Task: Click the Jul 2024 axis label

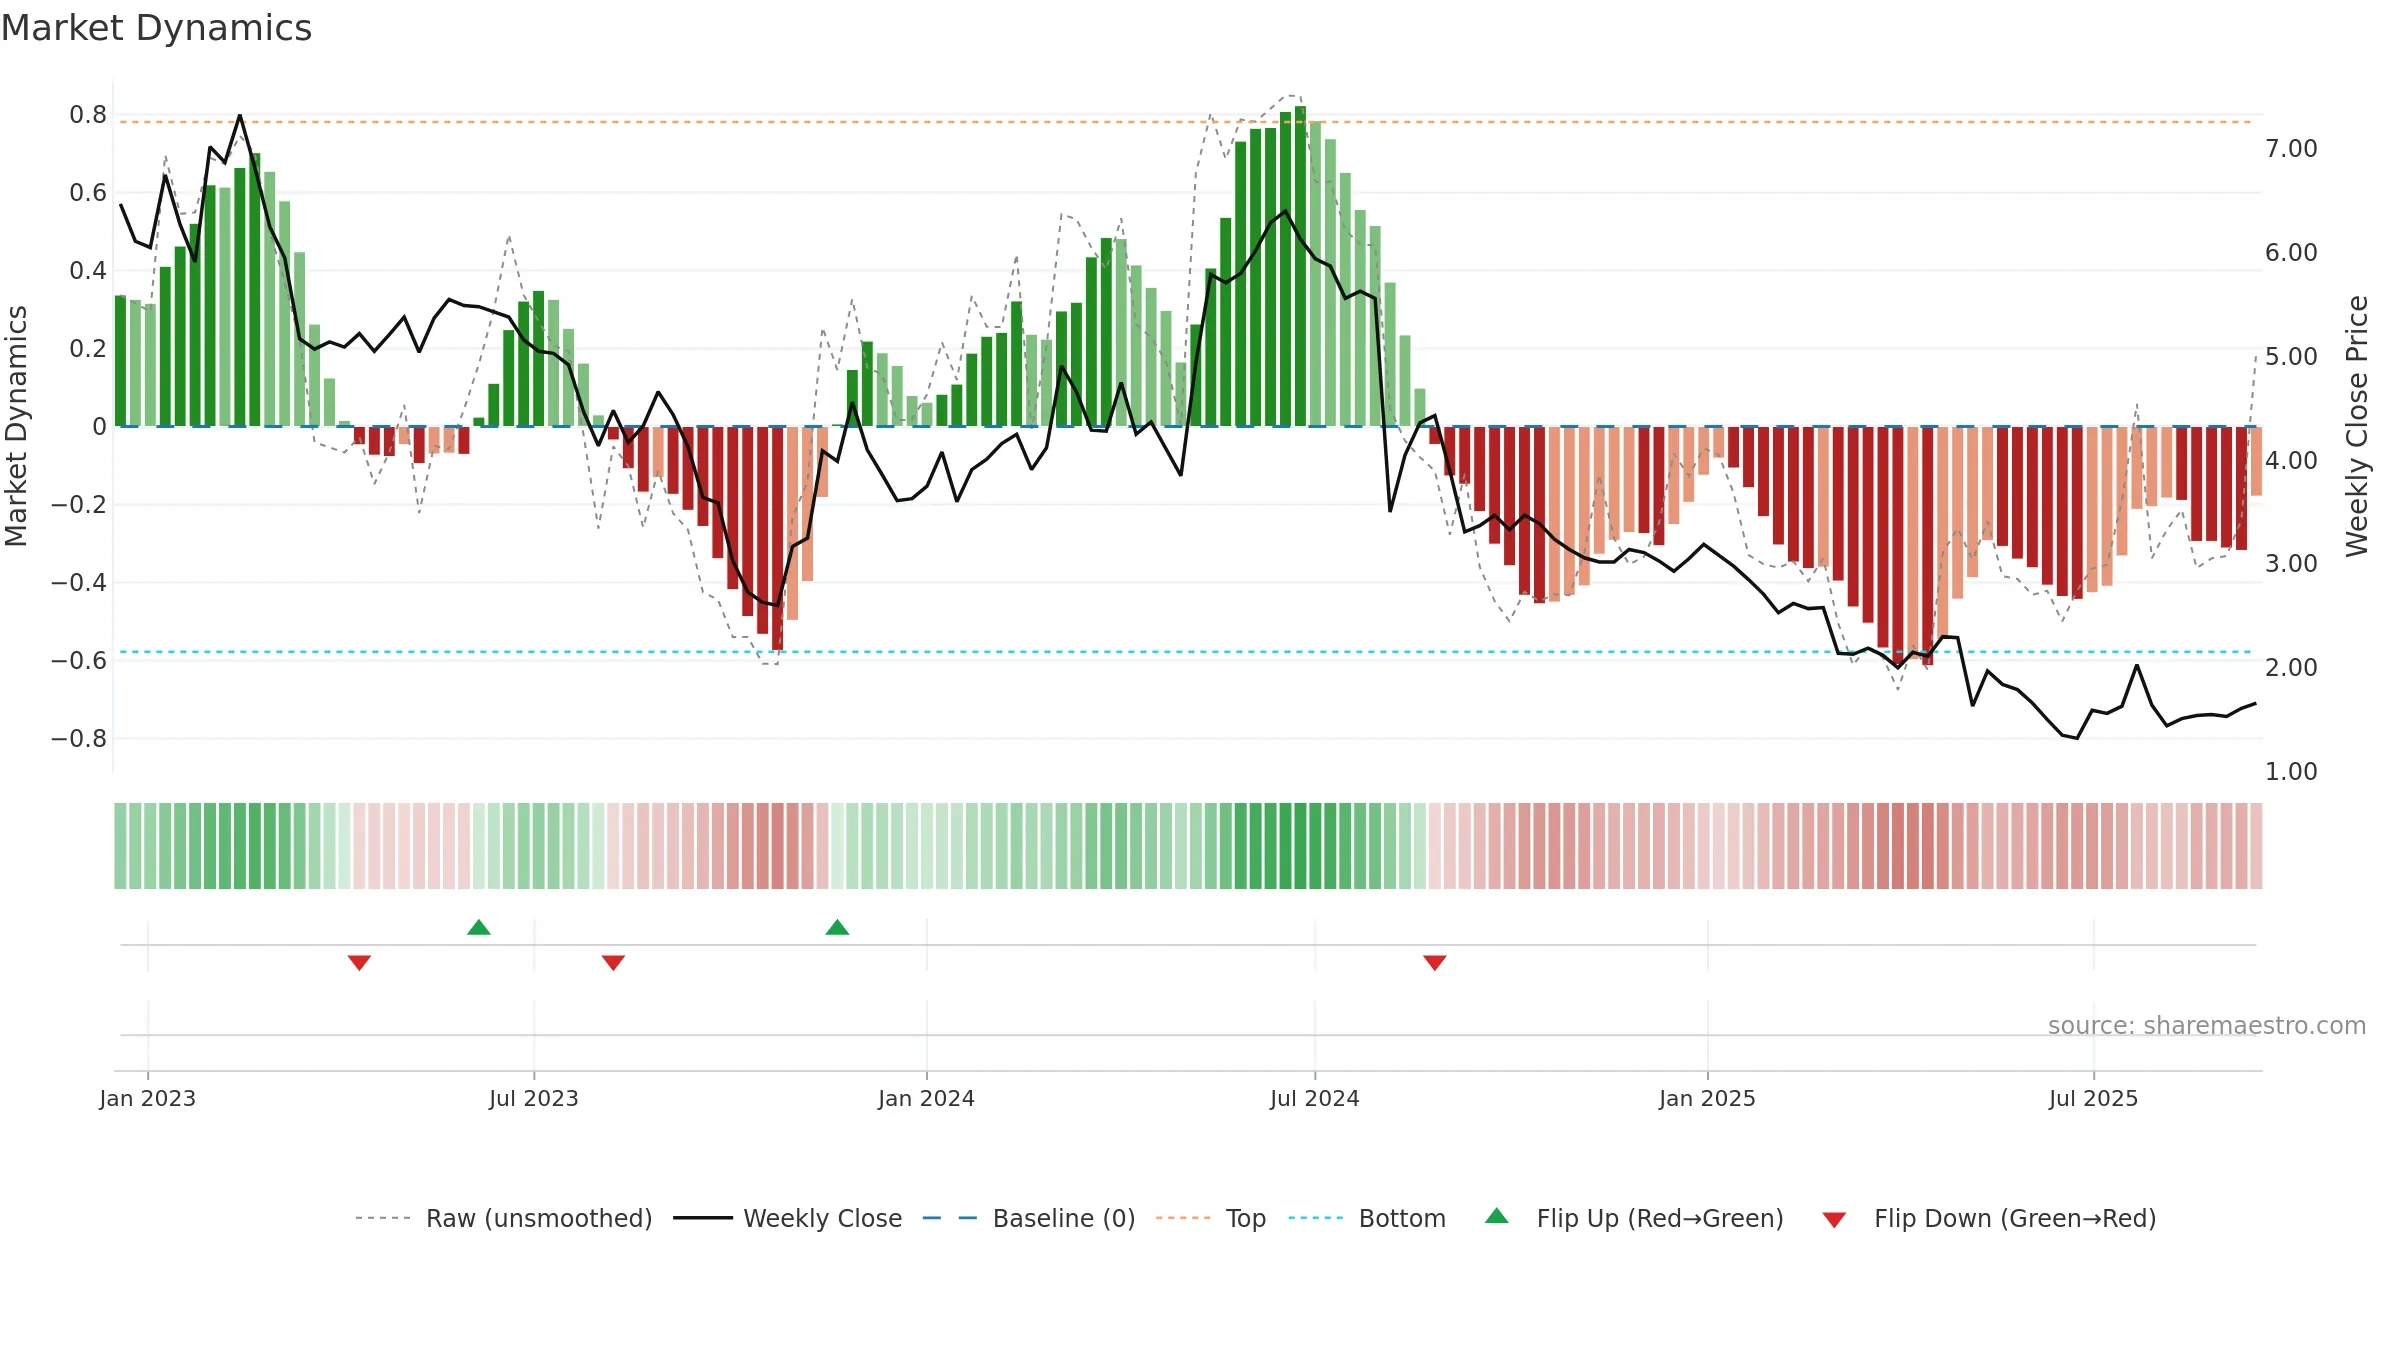Action: [1315, 1098]
